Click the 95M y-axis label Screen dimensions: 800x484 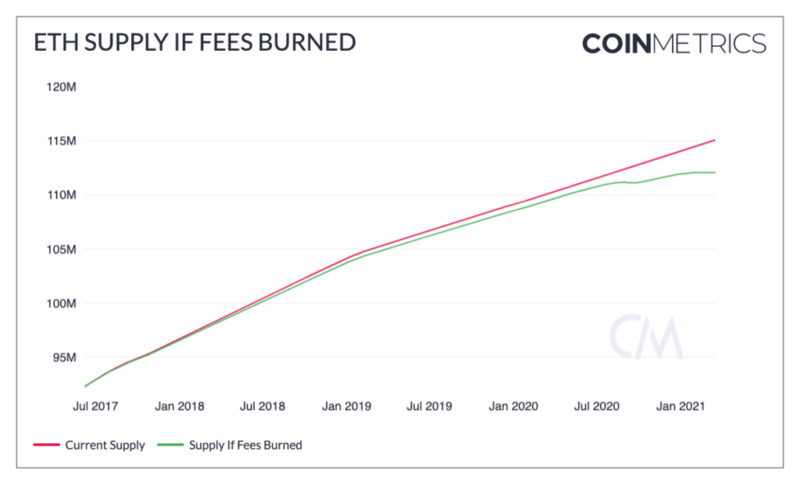(x=64, y=358)
